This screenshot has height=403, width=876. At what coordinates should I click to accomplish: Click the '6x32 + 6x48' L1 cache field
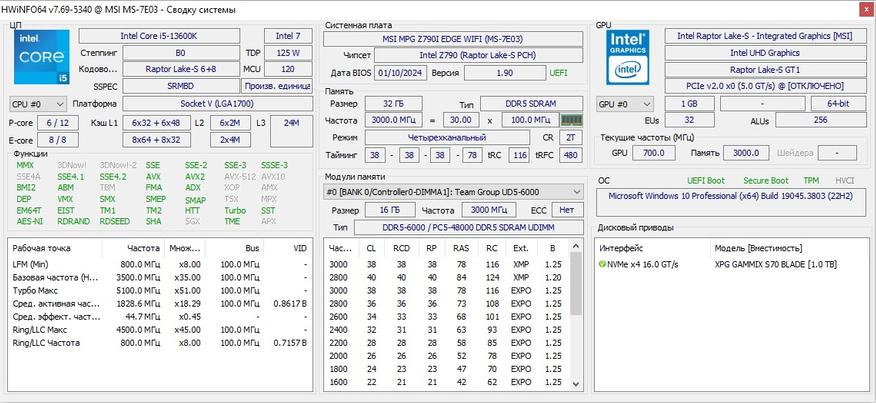click(x=156, y=123)
